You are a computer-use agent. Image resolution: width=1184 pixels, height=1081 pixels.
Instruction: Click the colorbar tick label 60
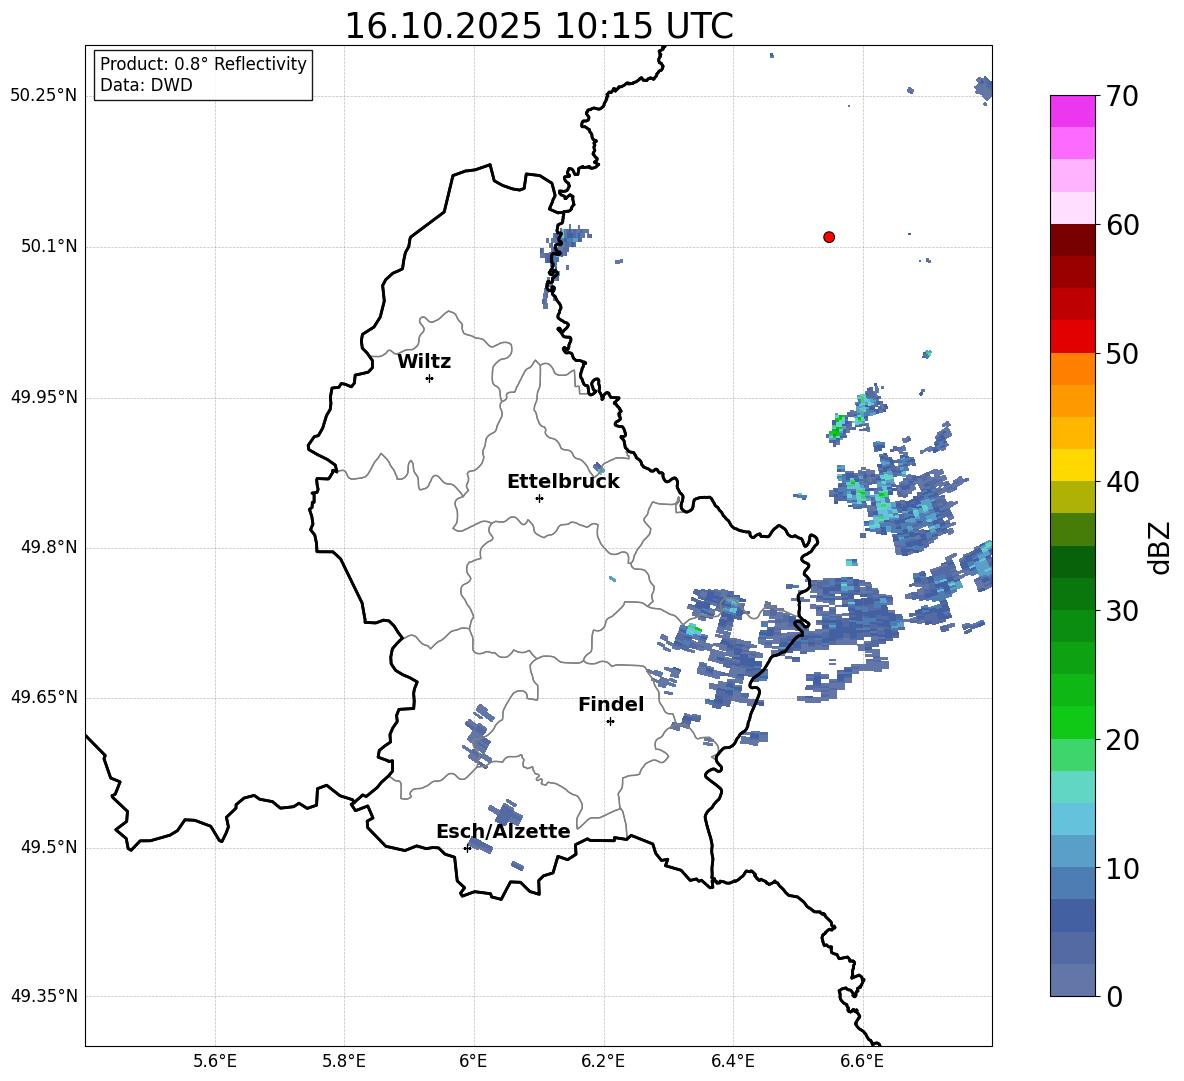click(1122, 225)
